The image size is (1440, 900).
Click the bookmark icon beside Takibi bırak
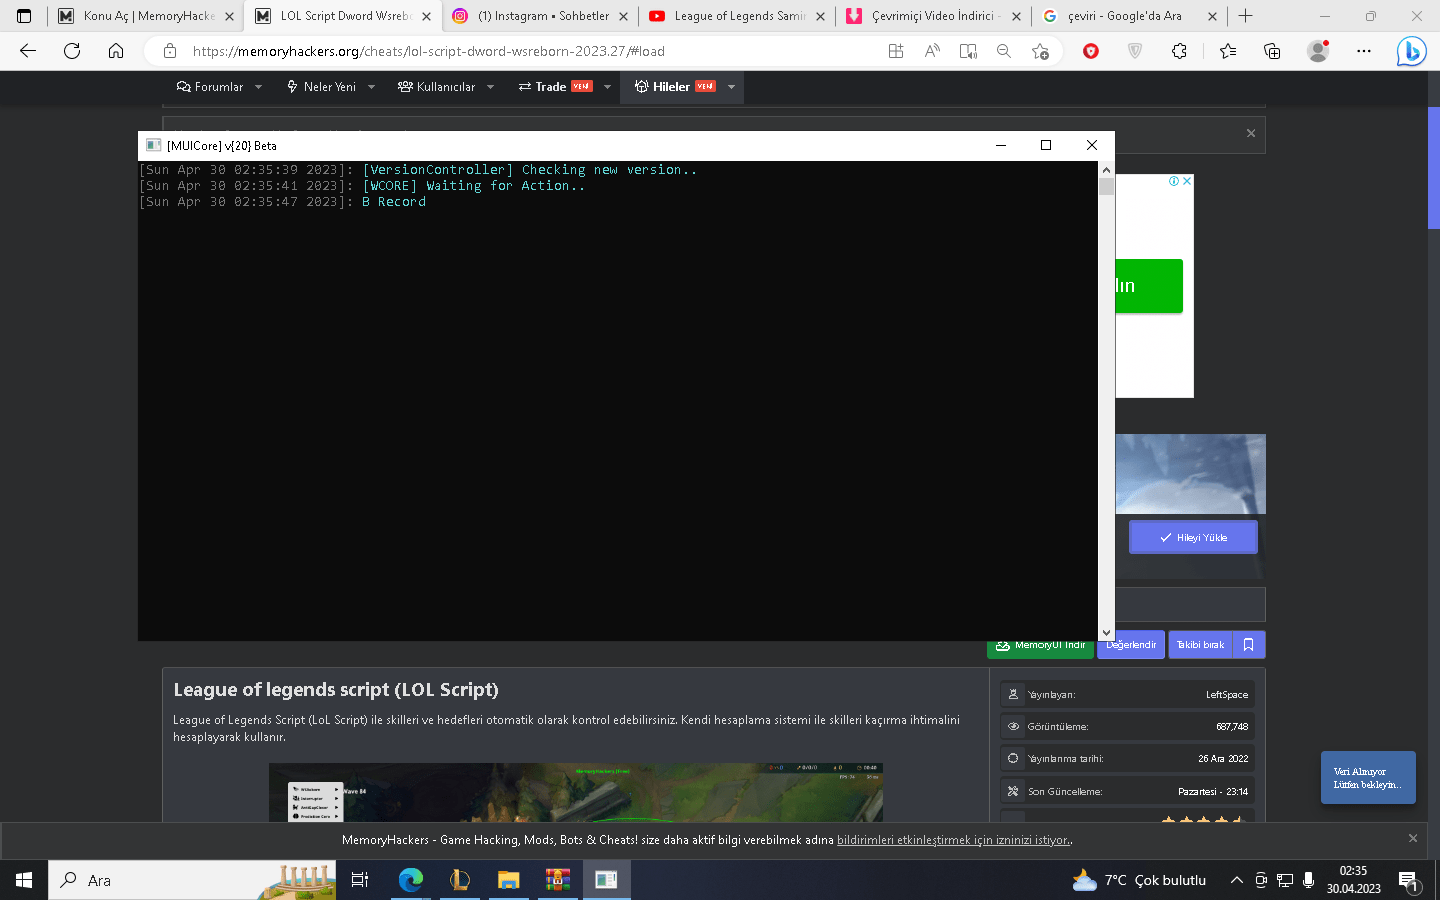tap(1249, 645)
